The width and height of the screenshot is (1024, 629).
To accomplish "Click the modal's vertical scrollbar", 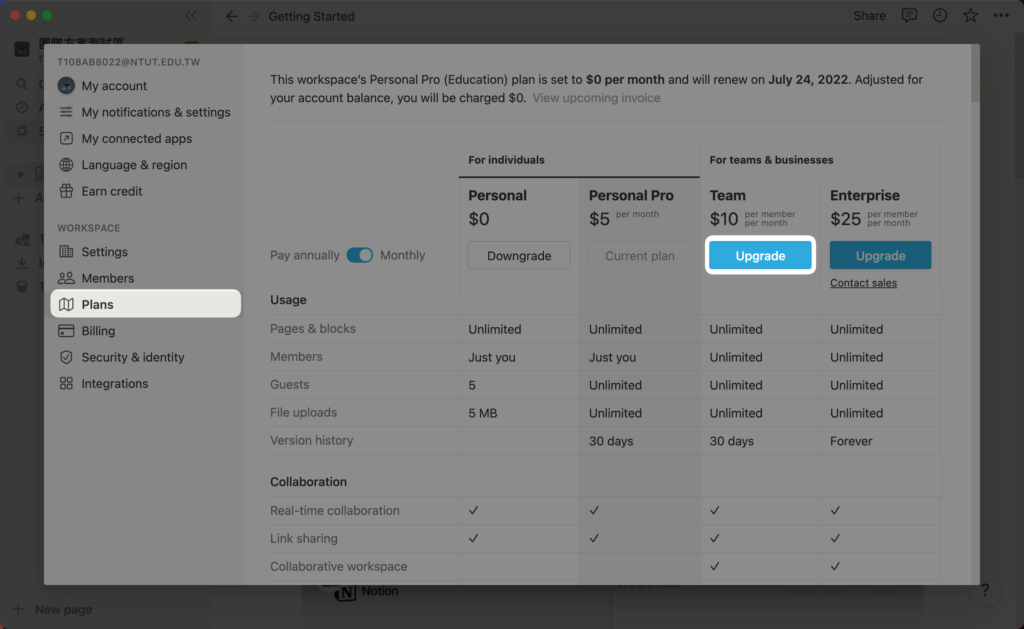I will point(974,73).
